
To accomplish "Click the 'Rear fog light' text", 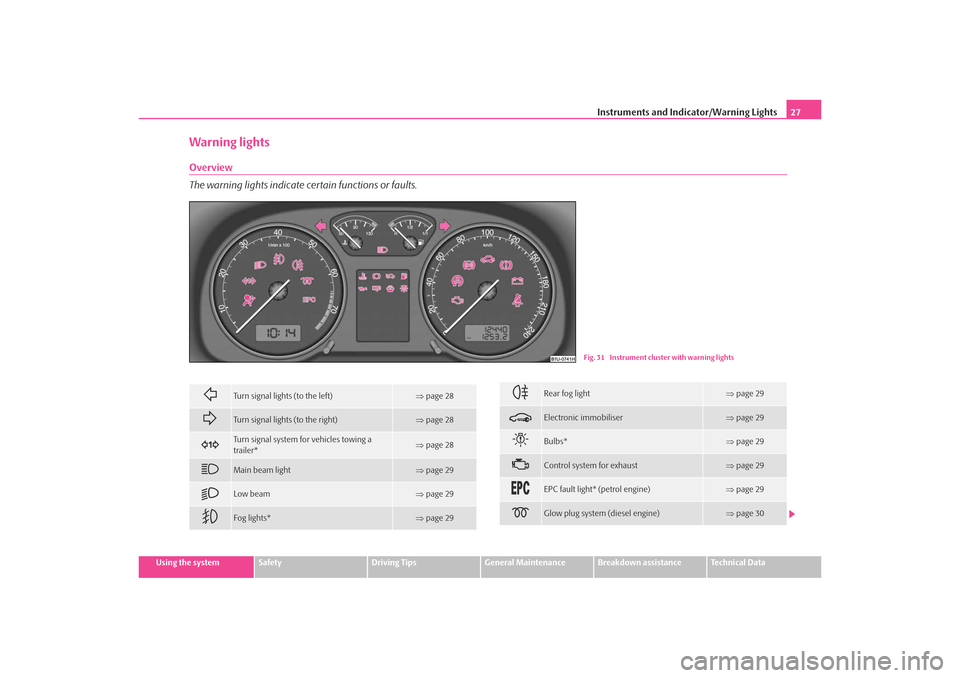I will (567, 394).
